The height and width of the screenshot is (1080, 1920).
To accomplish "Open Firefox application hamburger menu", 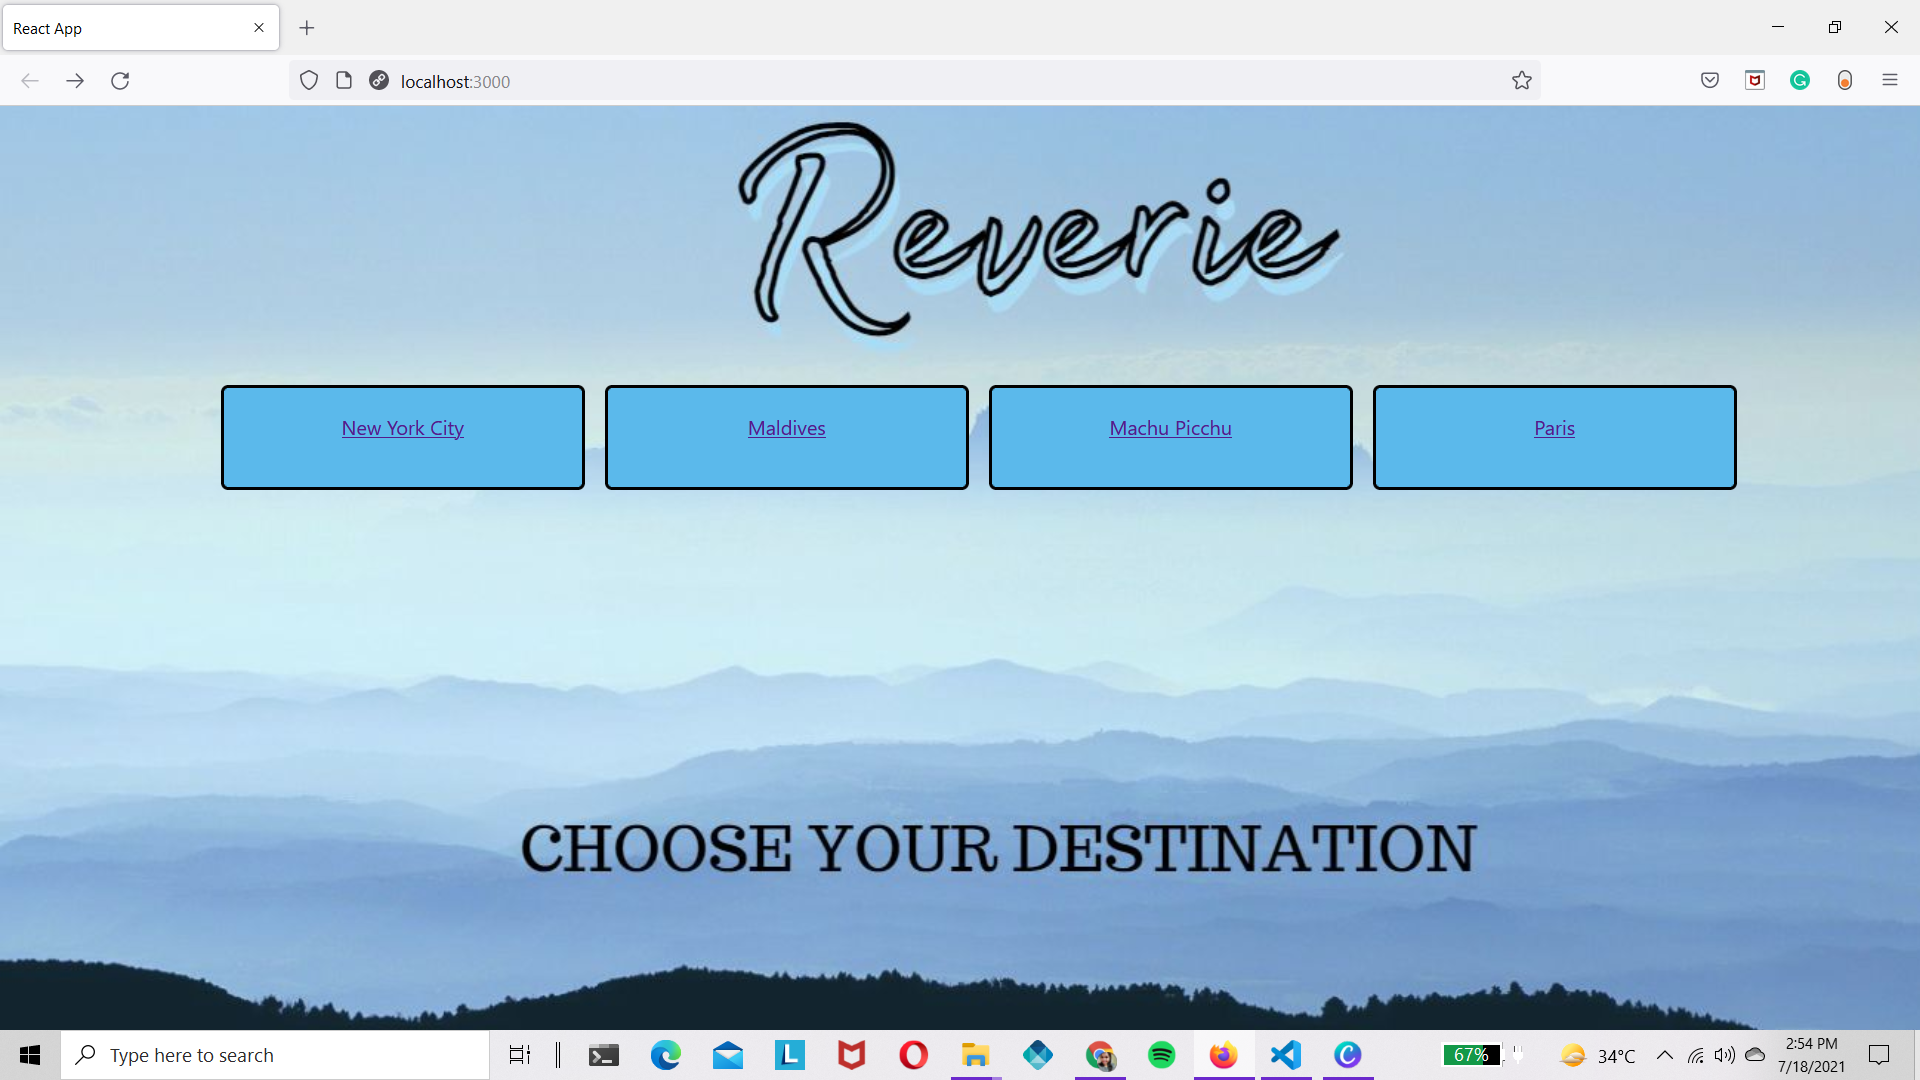I will pos(1889,81).
